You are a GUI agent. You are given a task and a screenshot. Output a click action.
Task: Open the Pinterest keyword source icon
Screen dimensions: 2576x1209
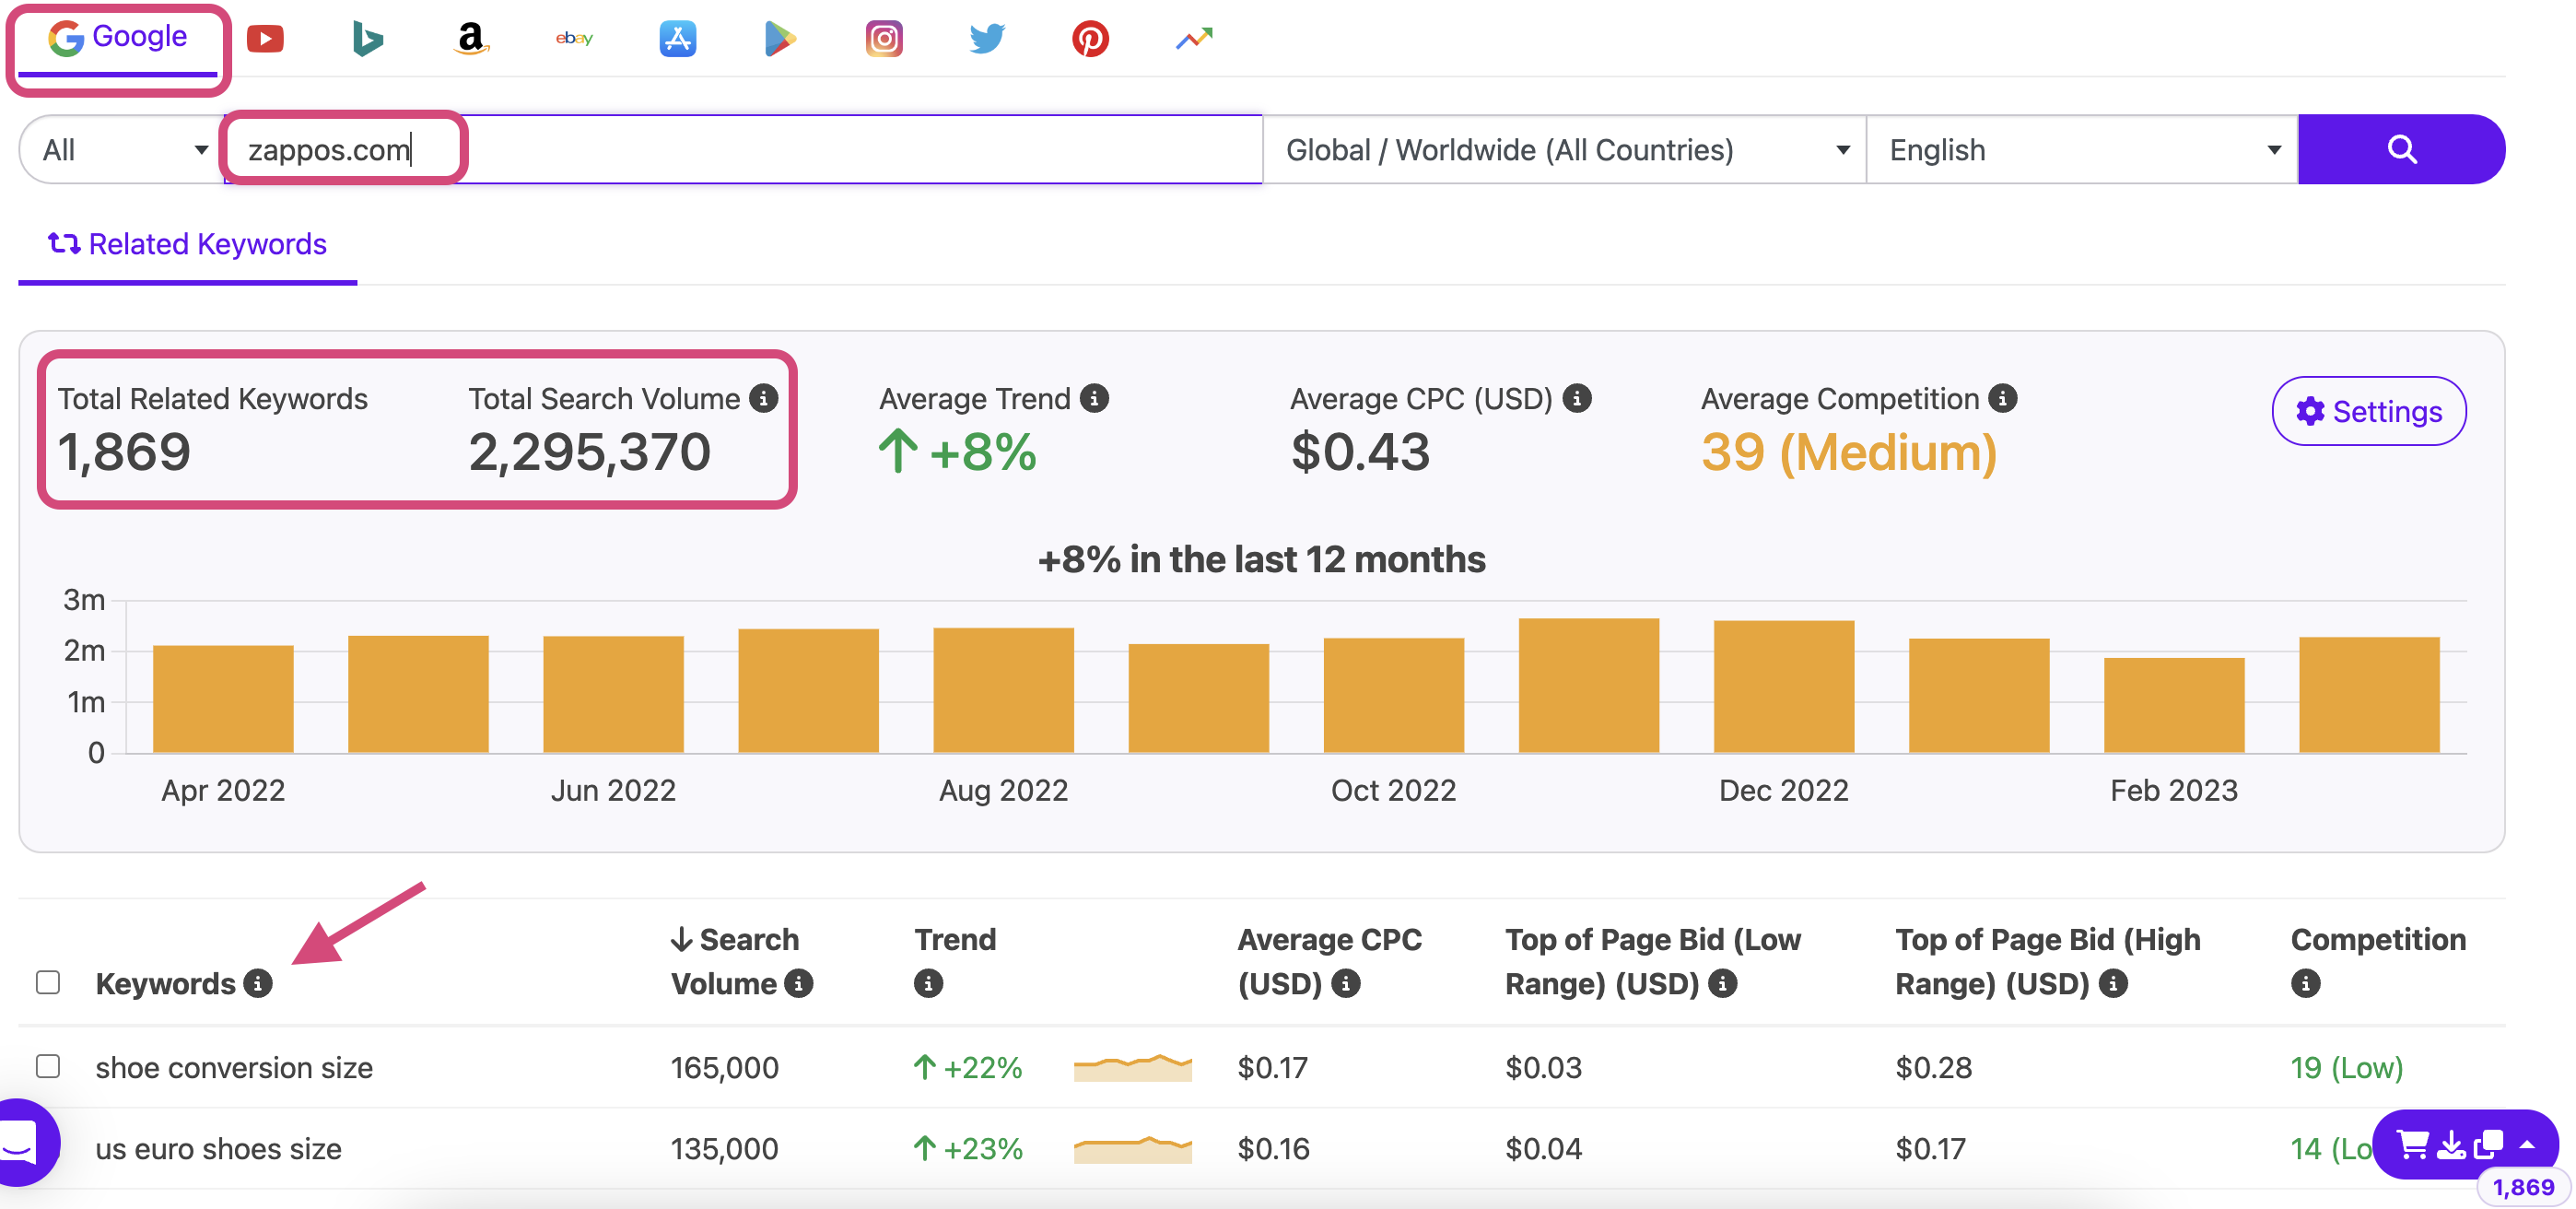[x=1090, y=39]
